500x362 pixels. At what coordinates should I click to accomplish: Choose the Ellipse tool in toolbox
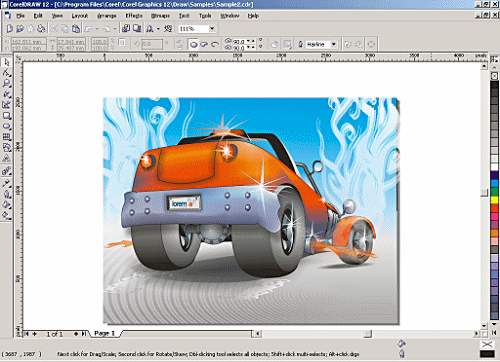[7, 126]
